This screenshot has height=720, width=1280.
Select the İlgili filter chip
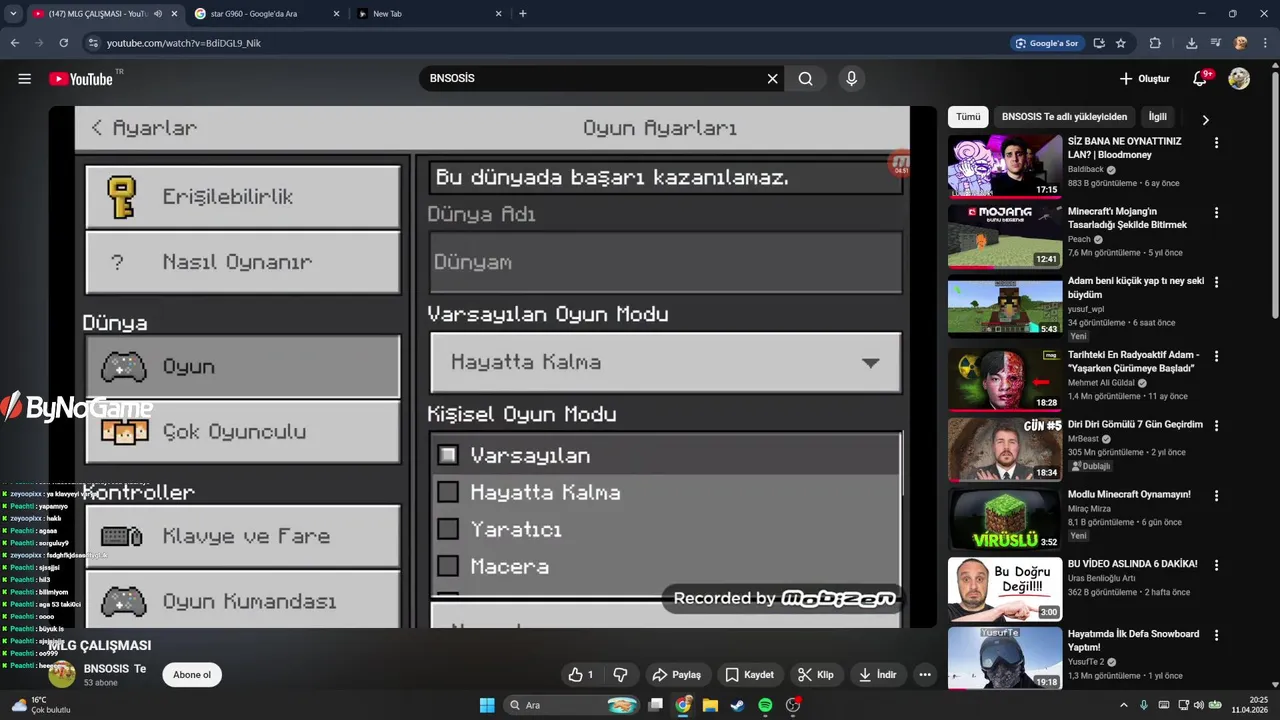pyautogui.click(x=1157, y=117)
